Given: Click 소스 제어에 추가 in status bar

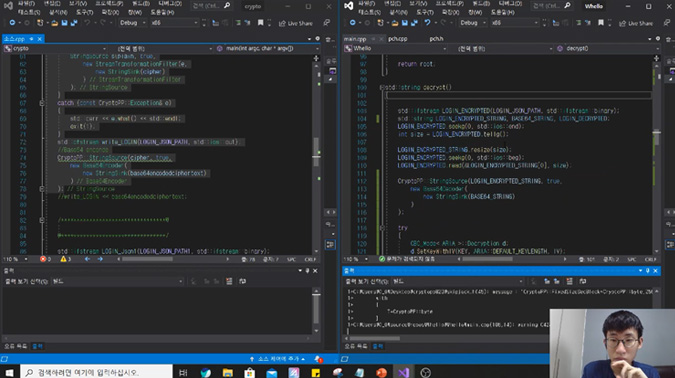Looking at the screenshot, I should point(278,359).
